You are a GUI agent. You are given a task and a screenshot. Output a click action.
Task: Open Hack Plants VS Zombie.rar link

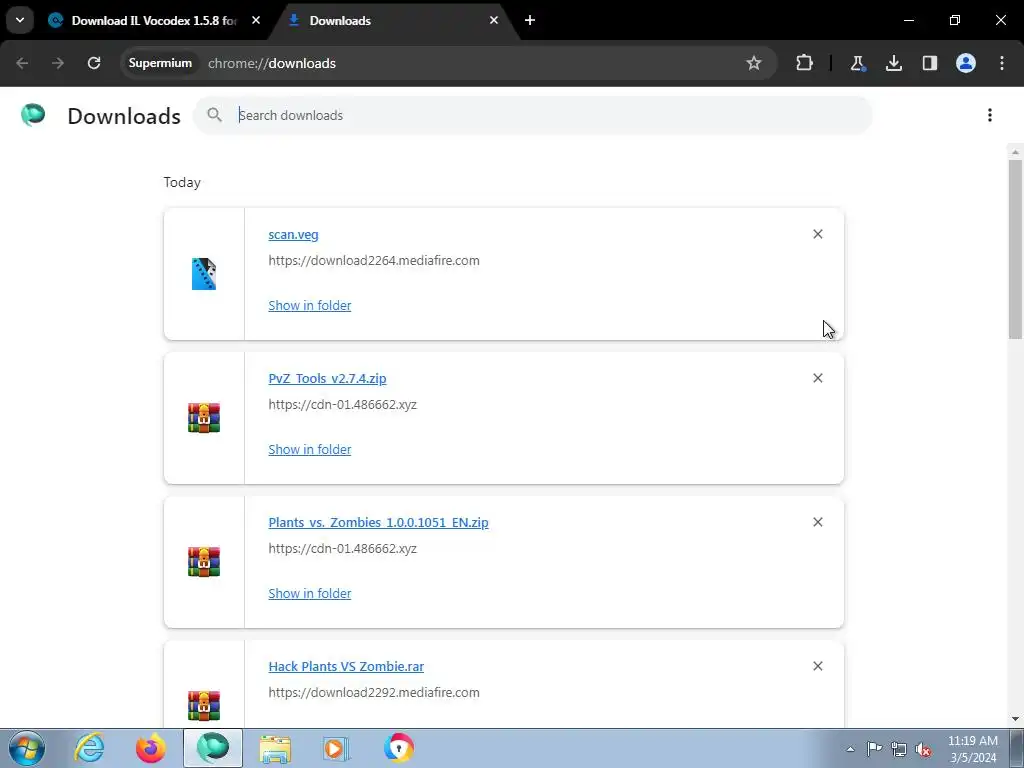[x=346, y=667]
